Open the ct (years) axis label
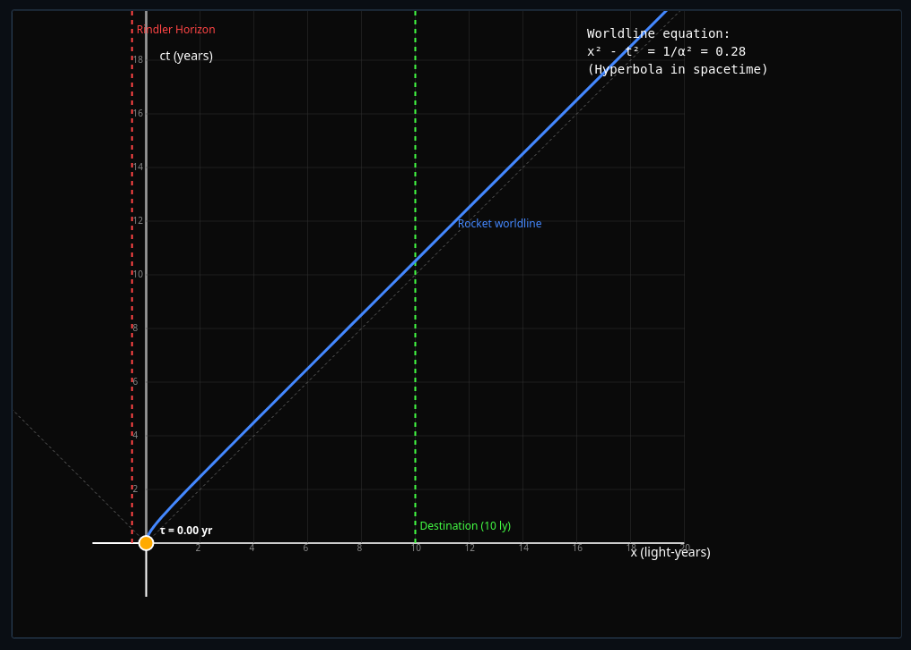Screen dimensions: 911x650 click(186, 55)
